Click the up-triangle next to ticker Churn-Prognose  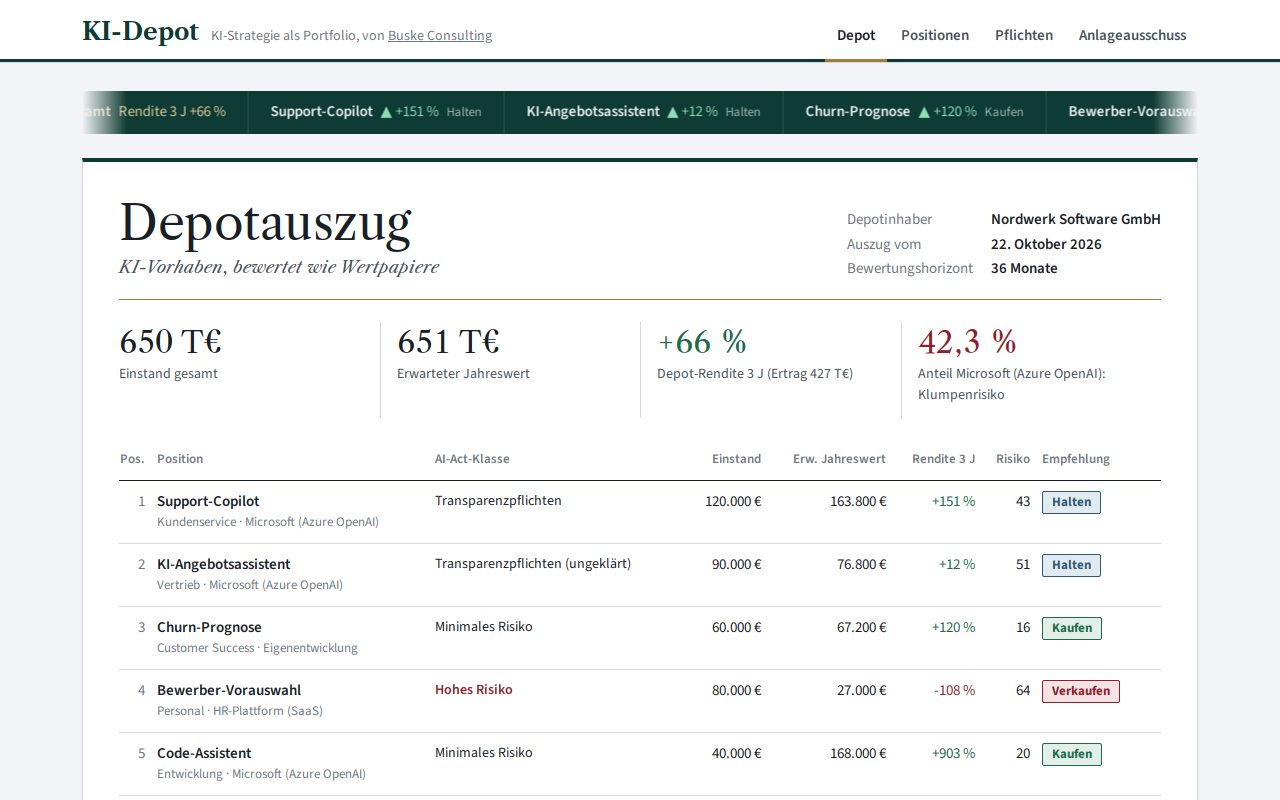(x=924, y=112)
